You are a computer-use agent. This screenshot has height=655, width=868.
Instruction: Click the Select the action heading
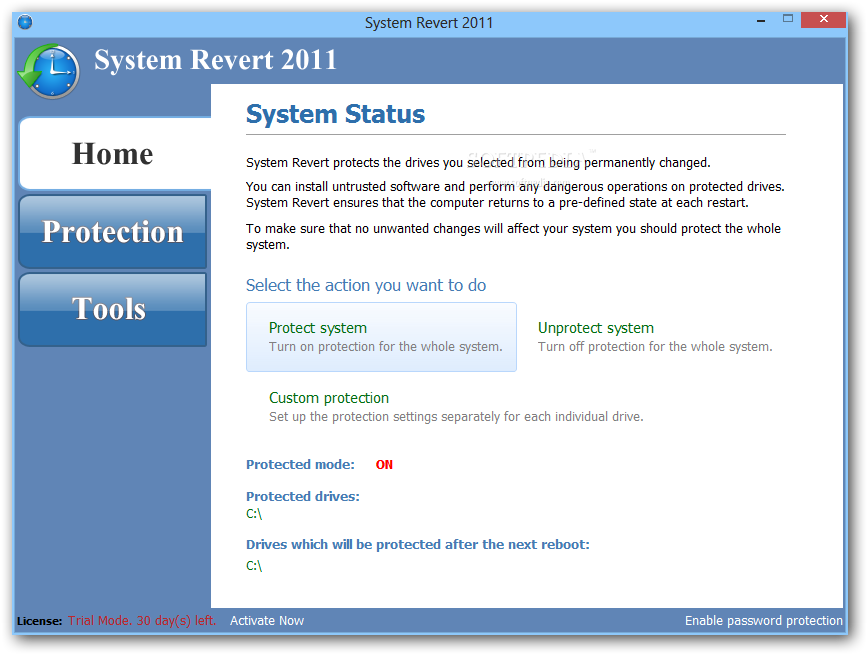coord(366,285)
